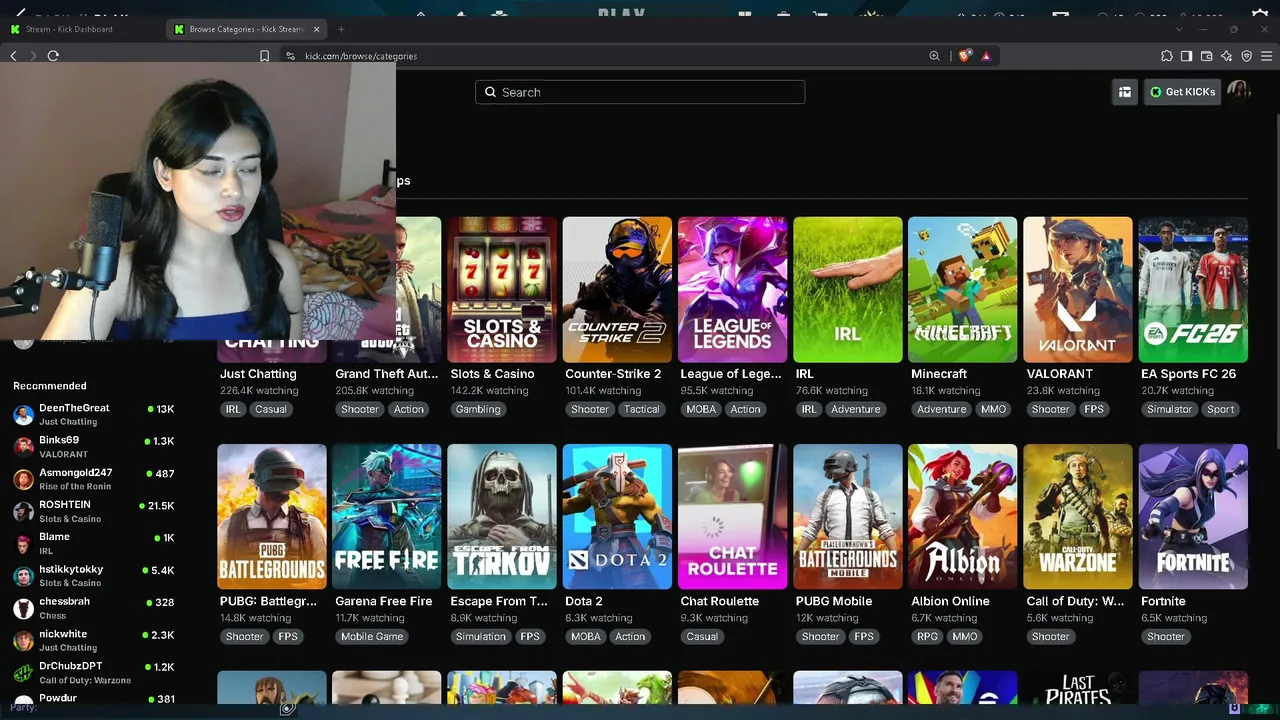The height and width of the screenshot is (720, 1280).
Task: Open the Brave Shields lion icon
Action: (x=964, y=56)
